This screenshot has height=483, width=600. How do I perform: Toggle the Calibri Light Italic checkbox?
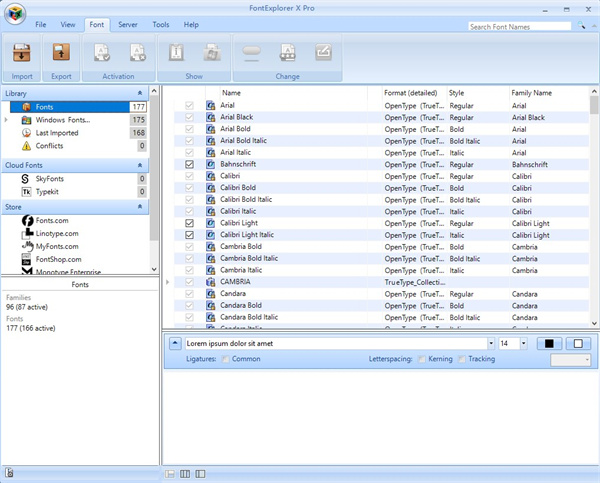(190, 235)
